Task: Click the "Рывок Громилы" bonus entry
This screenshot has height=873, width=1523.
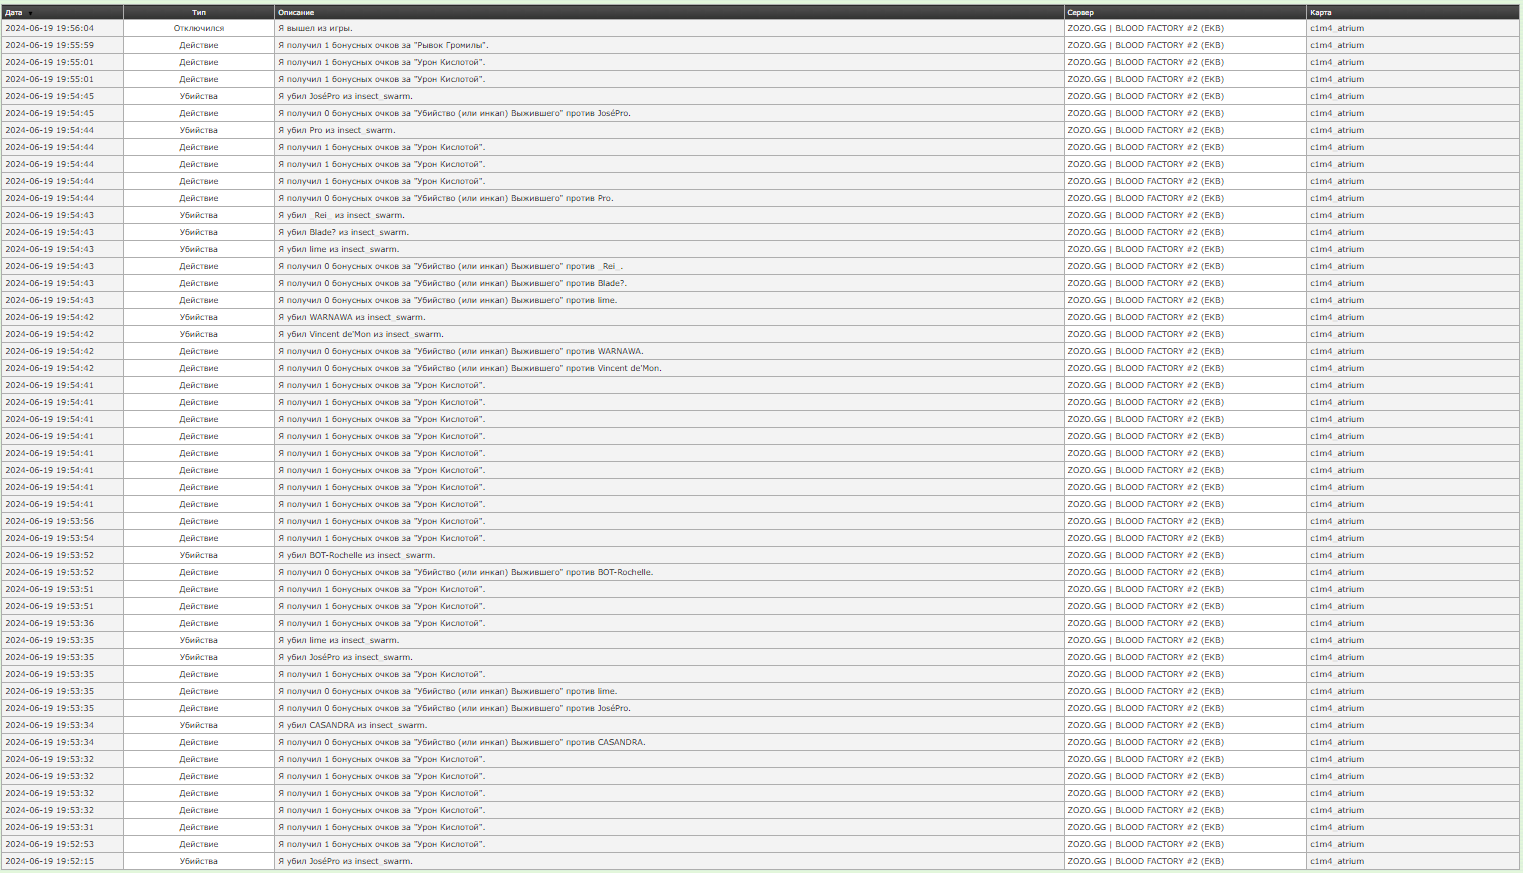Action: pyautogui.click(x=383, y=45)
